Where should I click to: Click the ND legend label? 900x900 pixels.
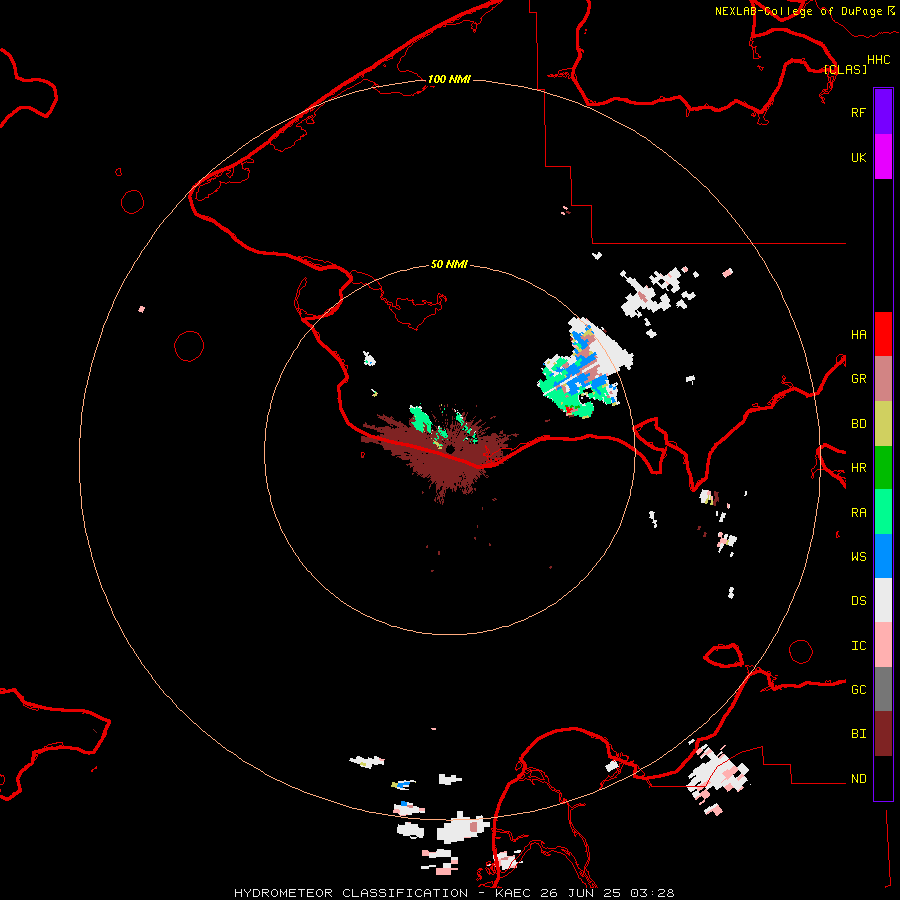(858, 778)
